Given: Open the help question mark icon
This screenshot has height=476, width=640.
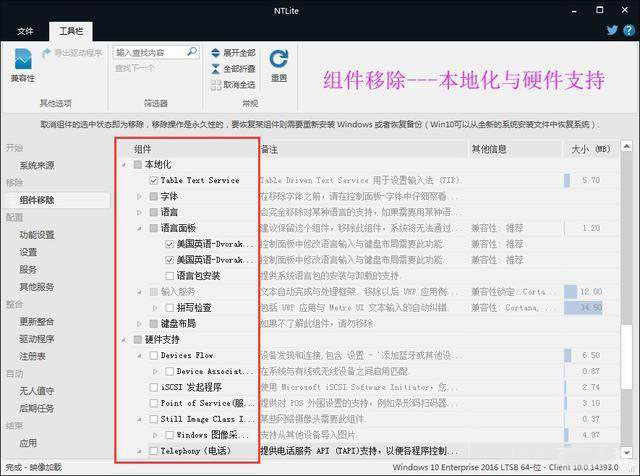Looking at the screenshot, I should pyautogui.click(x=629, y=30).
